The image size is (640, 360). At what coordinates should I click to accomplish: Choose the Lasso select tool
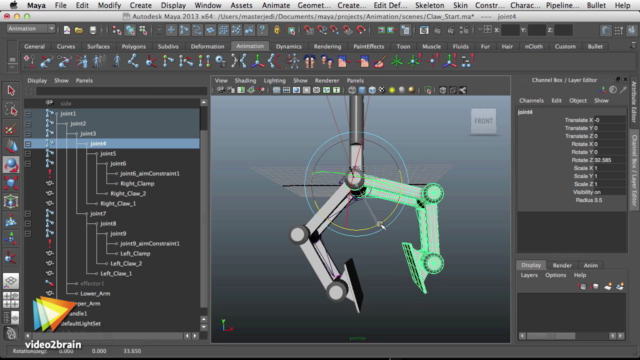[x=11, y=109]
